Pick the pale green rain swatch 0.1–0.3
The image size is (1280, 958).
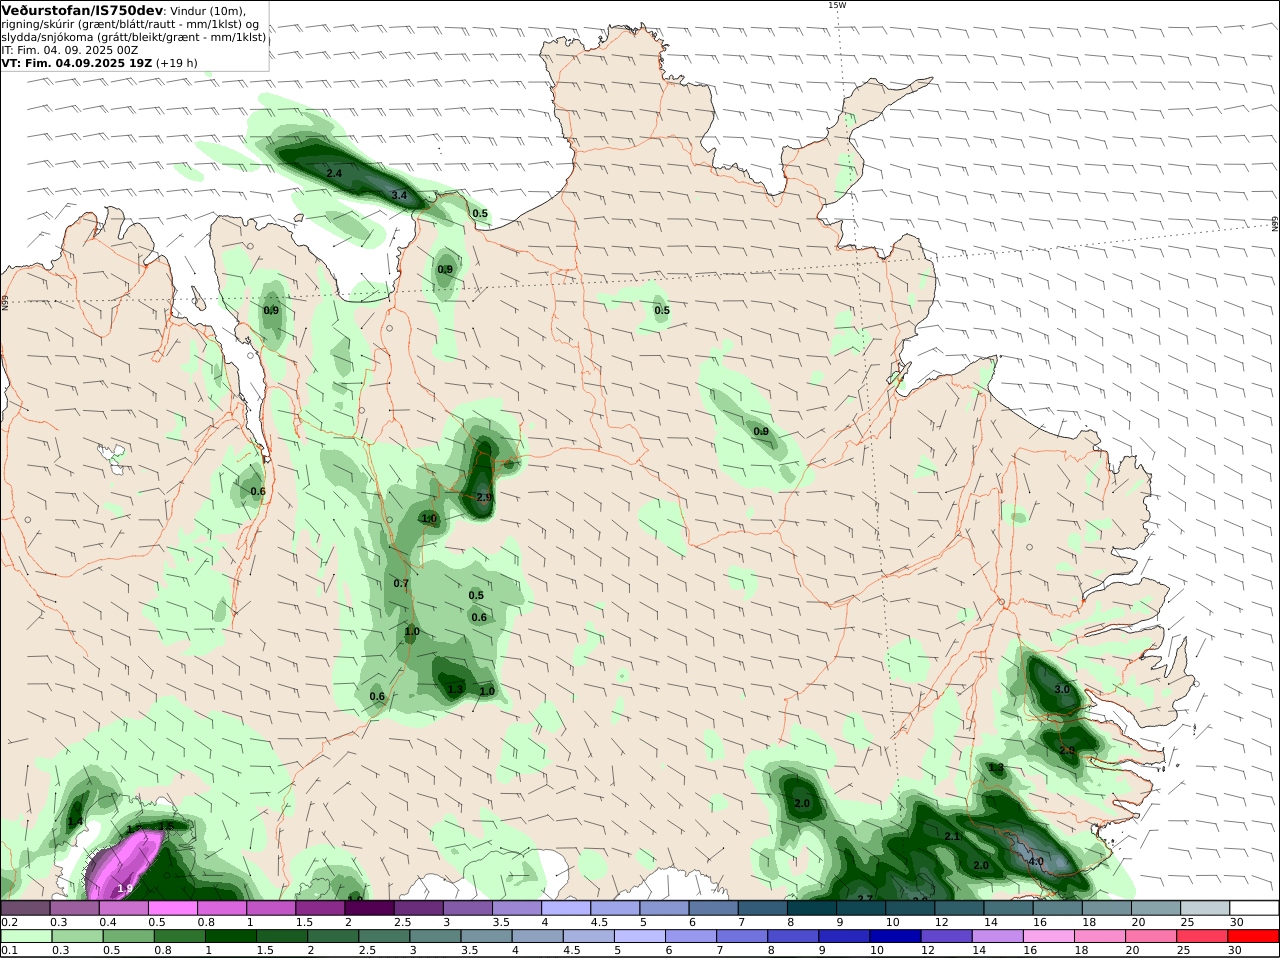(25, 936)
